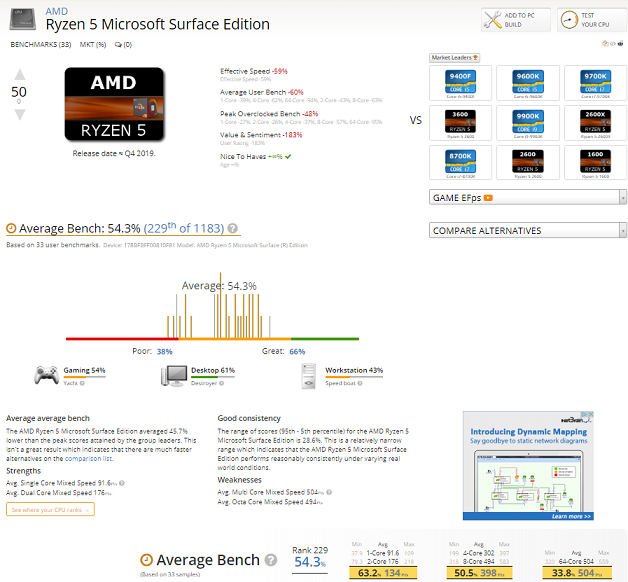Click the AMD brand link

tap(56, 11)
